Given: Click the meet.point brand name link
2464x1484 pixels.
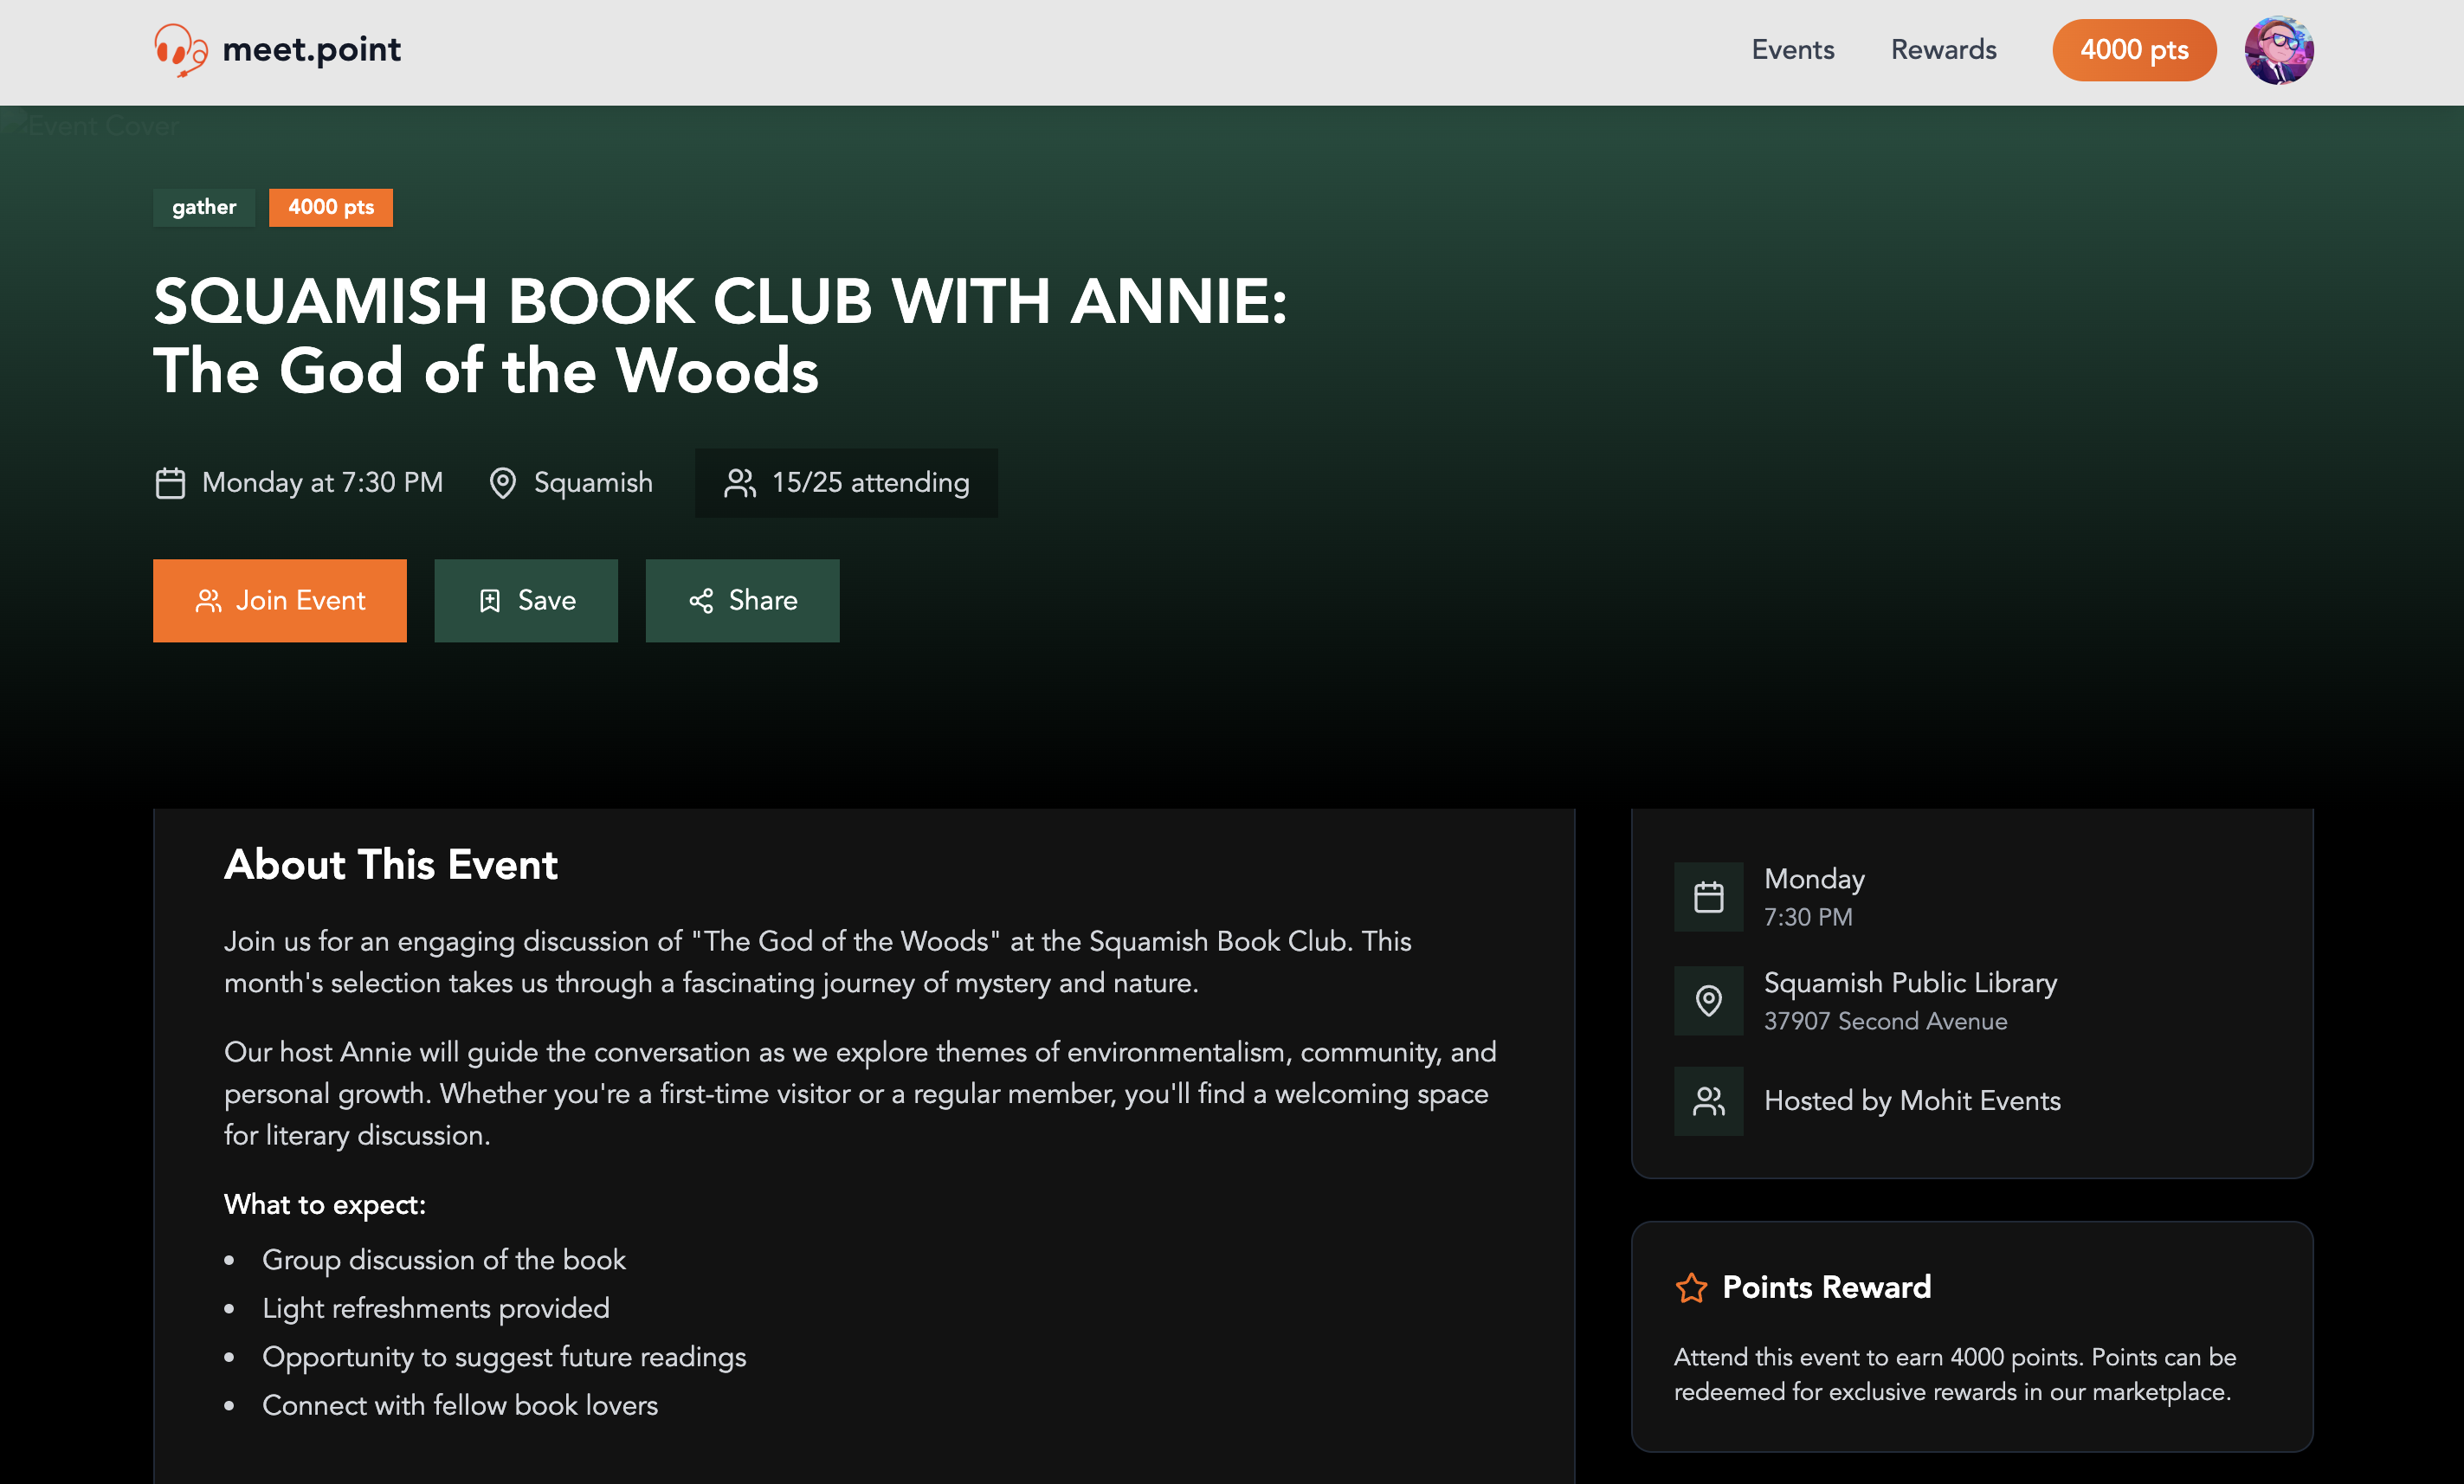Looking at the screenshot, I should pyautogui.click(x=311, y=50).
